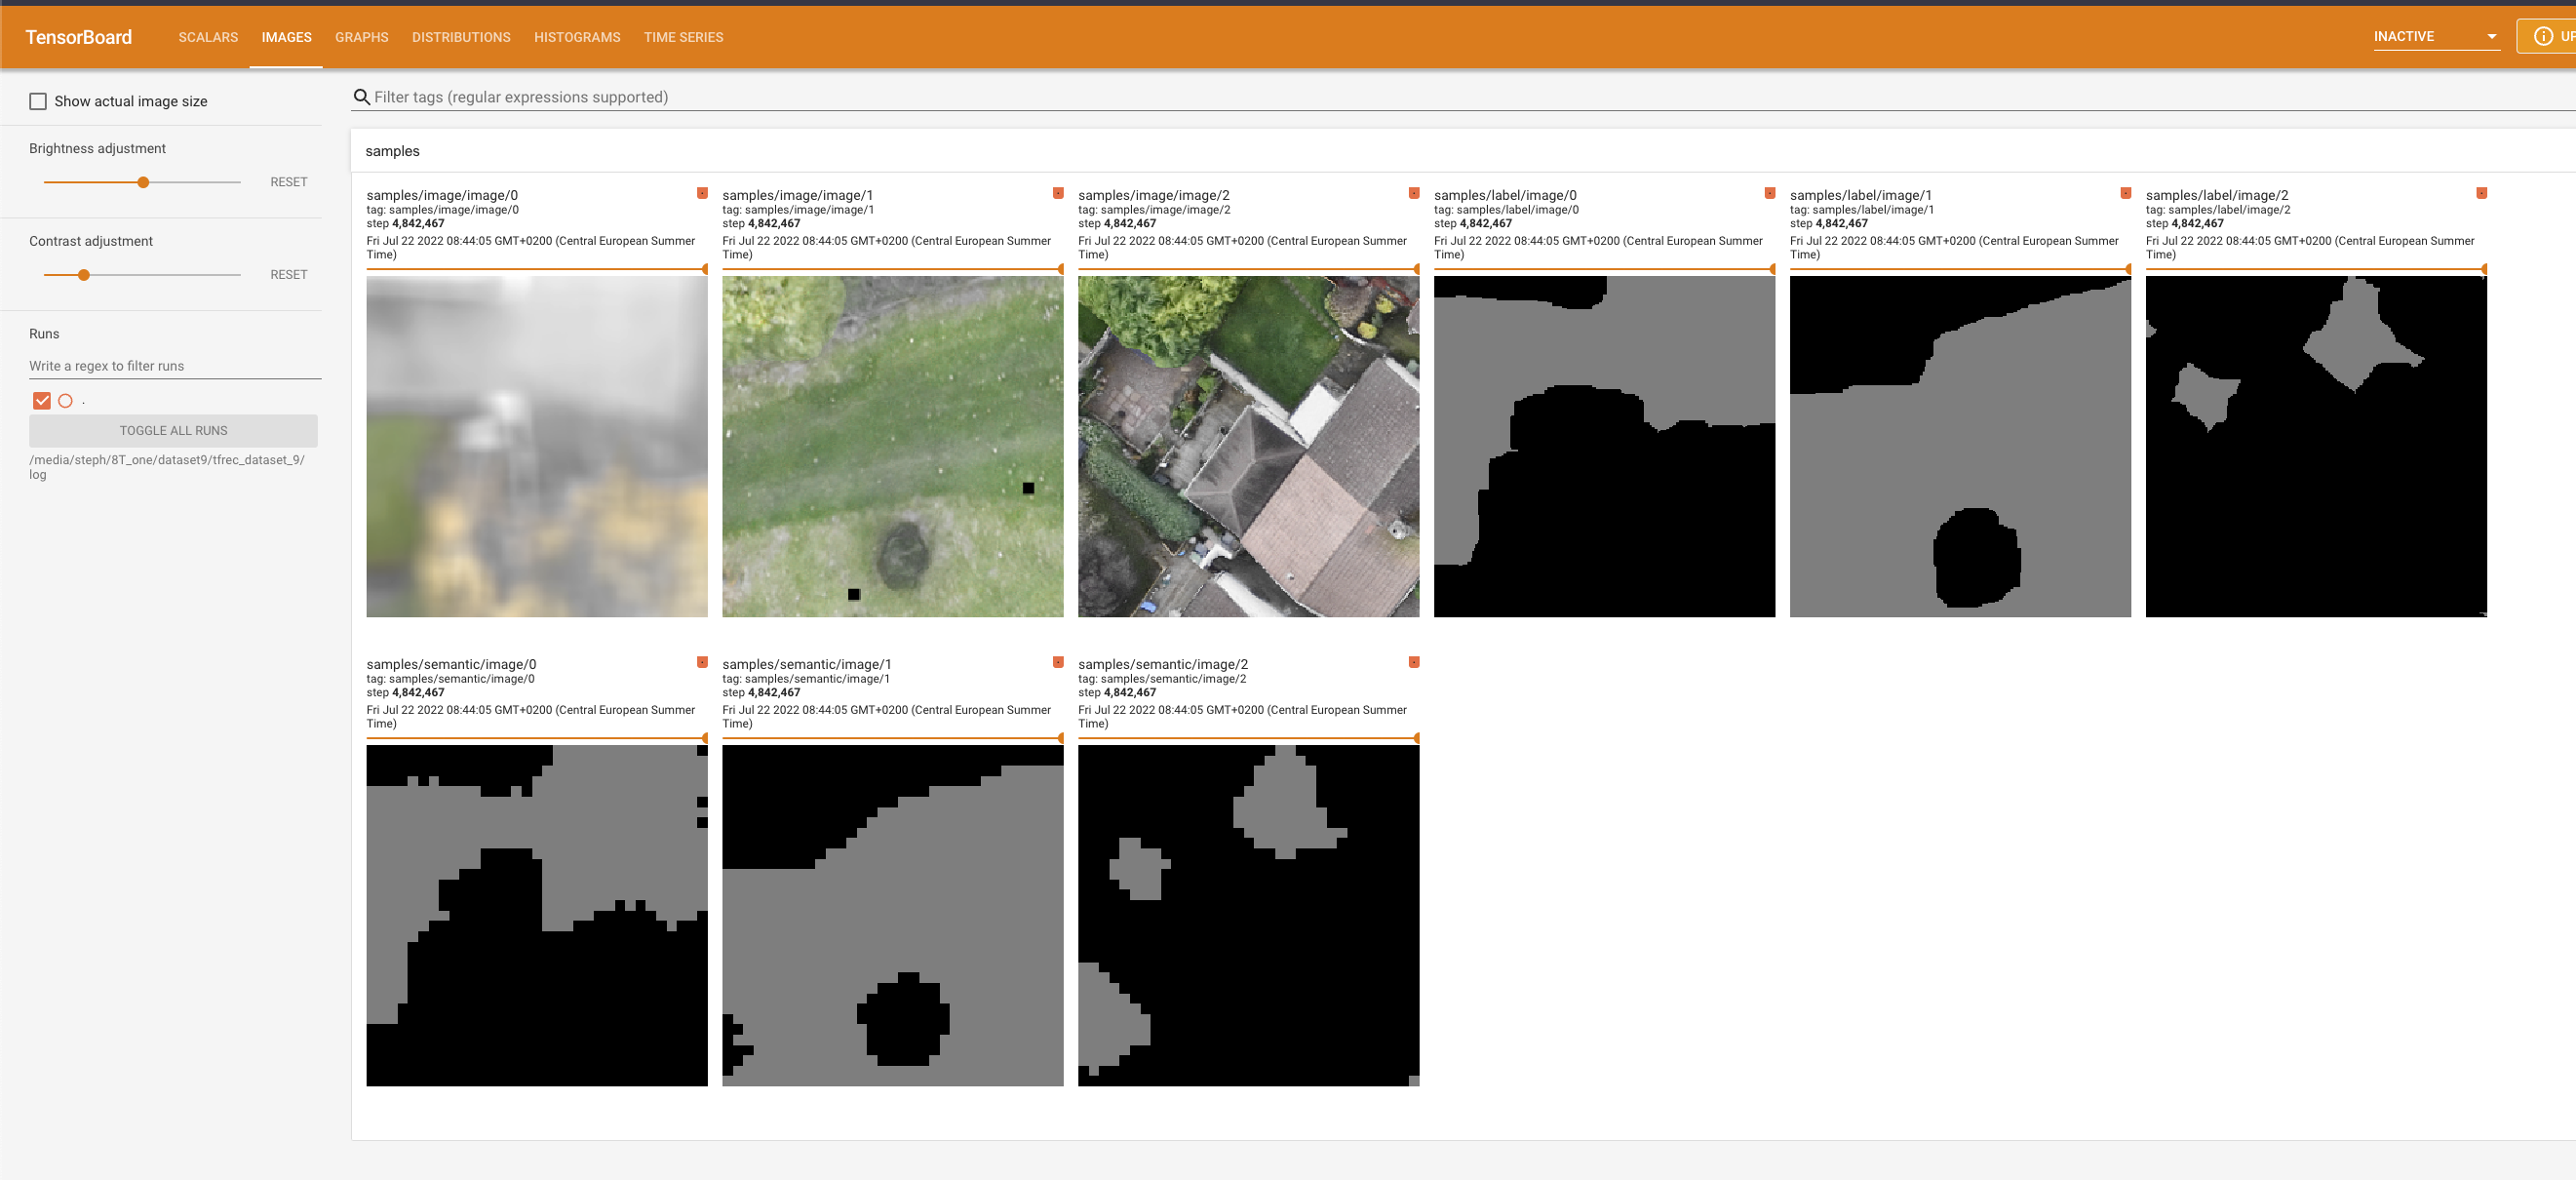Uncheck the run visibility checkbox

pos(42,401)
